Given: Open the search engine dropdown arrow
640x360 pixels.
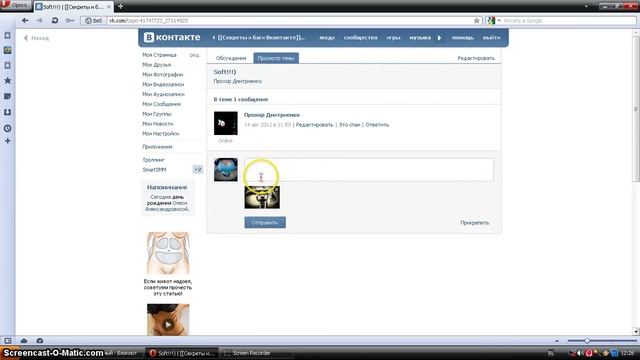Looking at the screenshot, I should pos(499,20).
